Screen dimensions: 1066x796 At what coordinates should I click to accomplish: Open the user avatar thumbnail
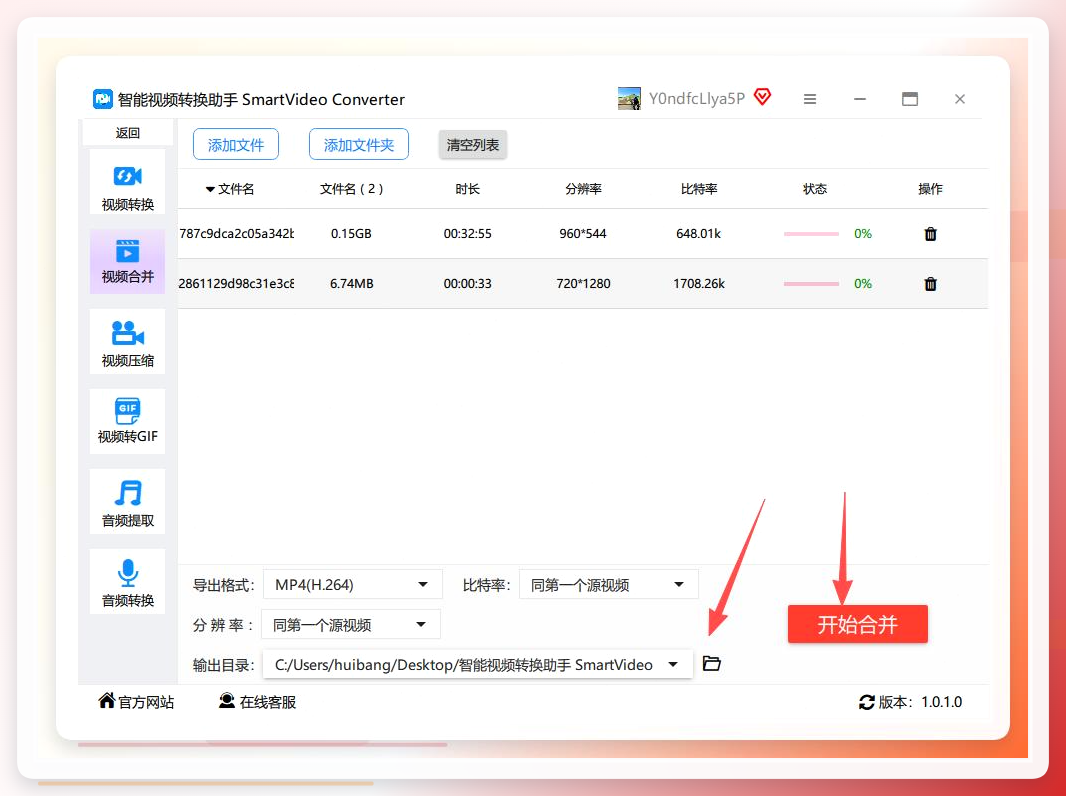pyautogui.click(x=629, y=99)
